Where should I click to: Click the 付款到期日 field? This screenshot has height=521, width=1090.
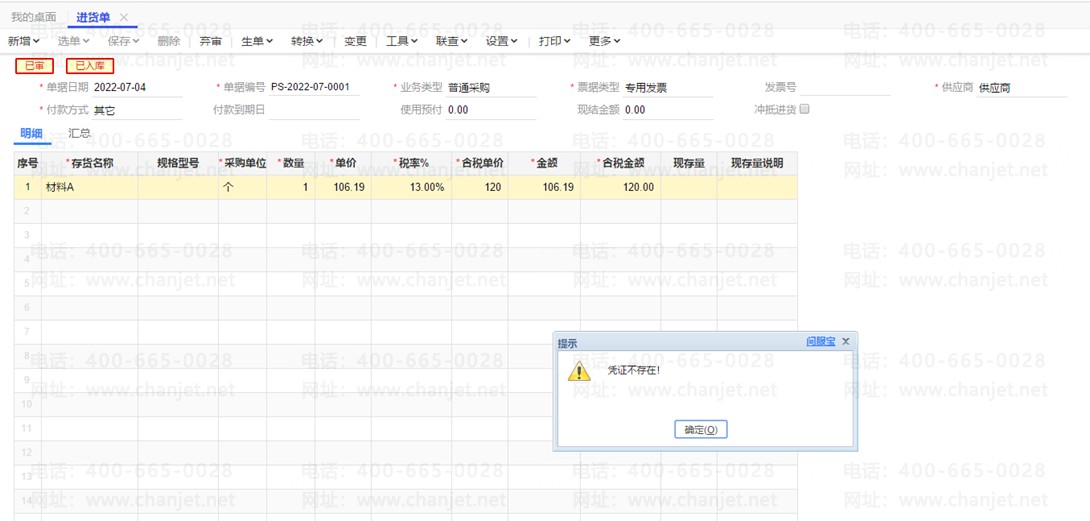[314, 110]
